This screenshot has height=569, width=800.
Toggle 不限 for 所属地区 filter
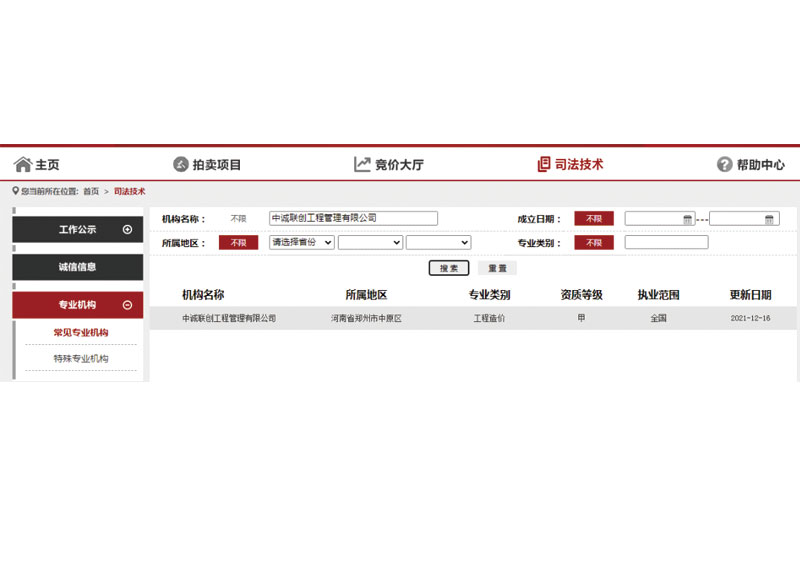click(238, 242)
